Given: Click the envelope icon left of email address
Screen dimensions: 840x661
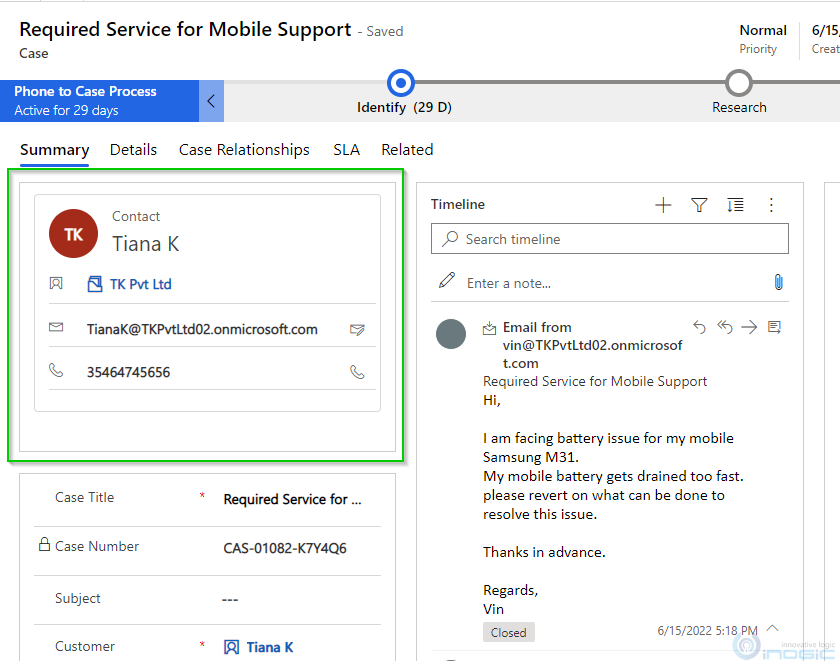Looking at the screenshot, I should (x=56, y=327).
